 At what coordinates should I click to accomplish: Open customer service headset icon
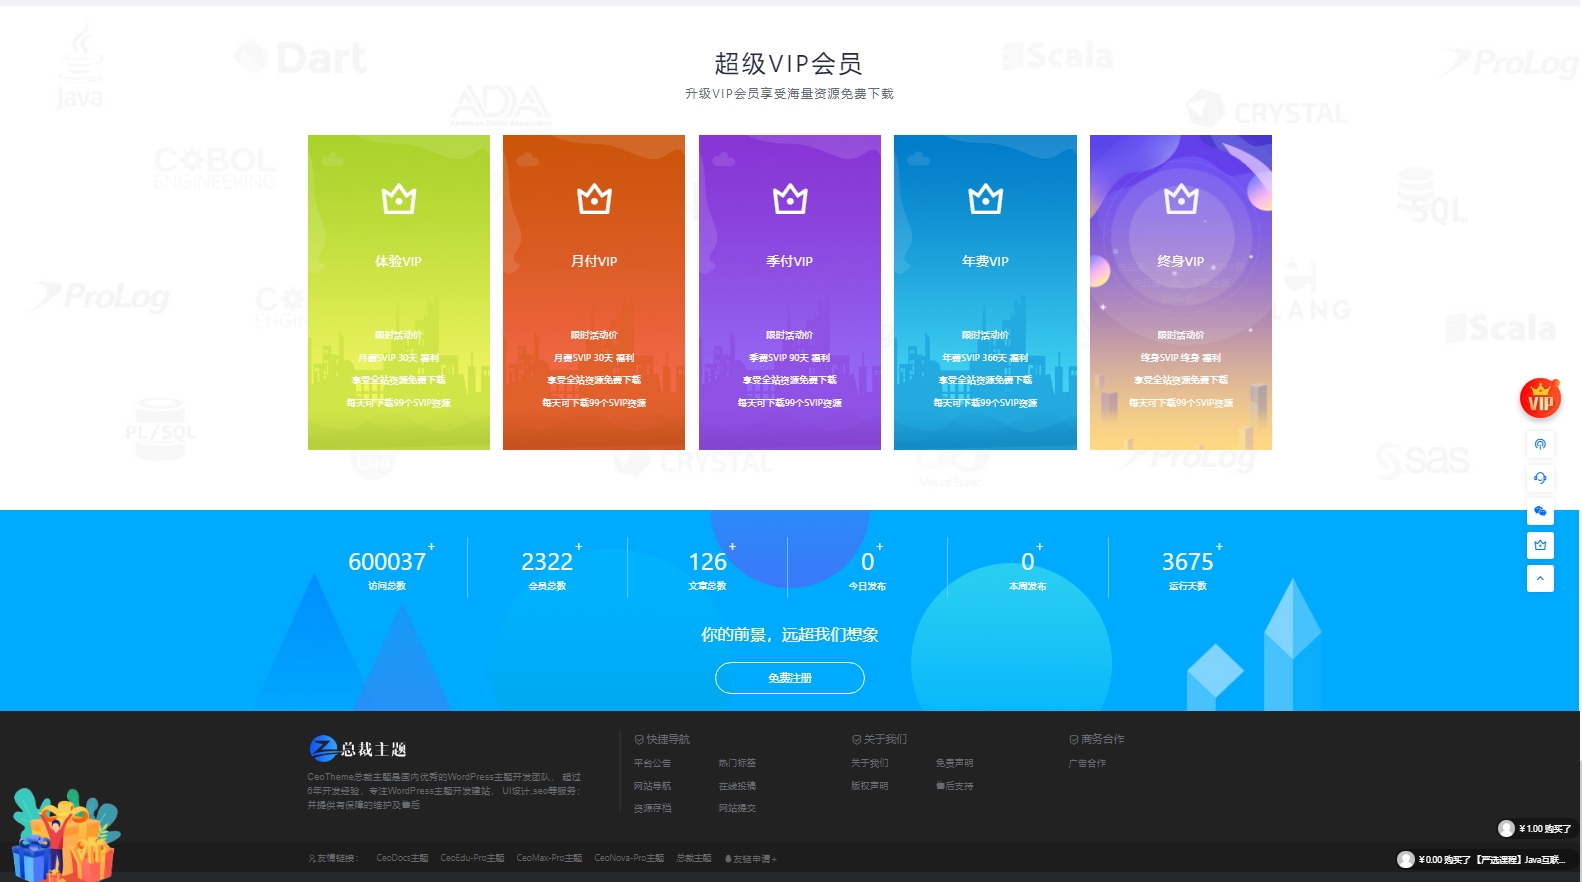point(1540,478)
